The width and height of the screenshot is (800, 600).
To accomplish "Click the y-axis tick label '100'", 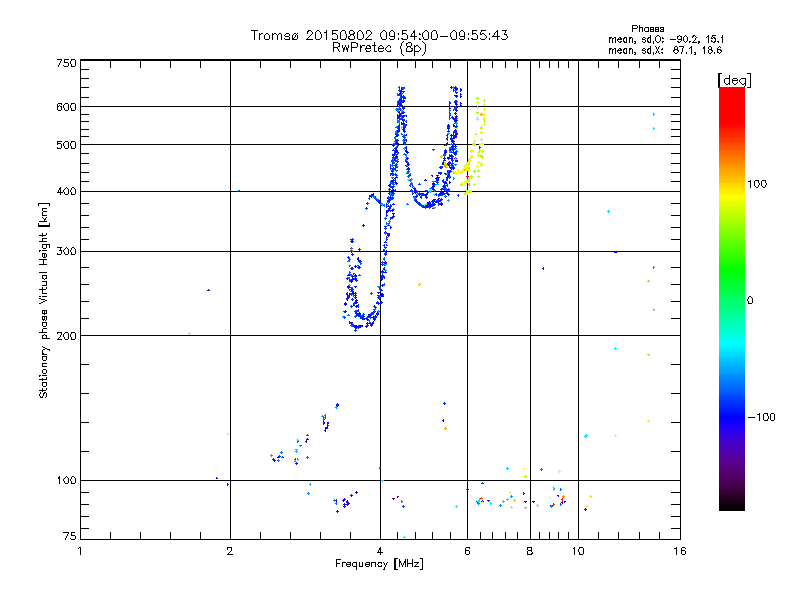I will point(66,480).
